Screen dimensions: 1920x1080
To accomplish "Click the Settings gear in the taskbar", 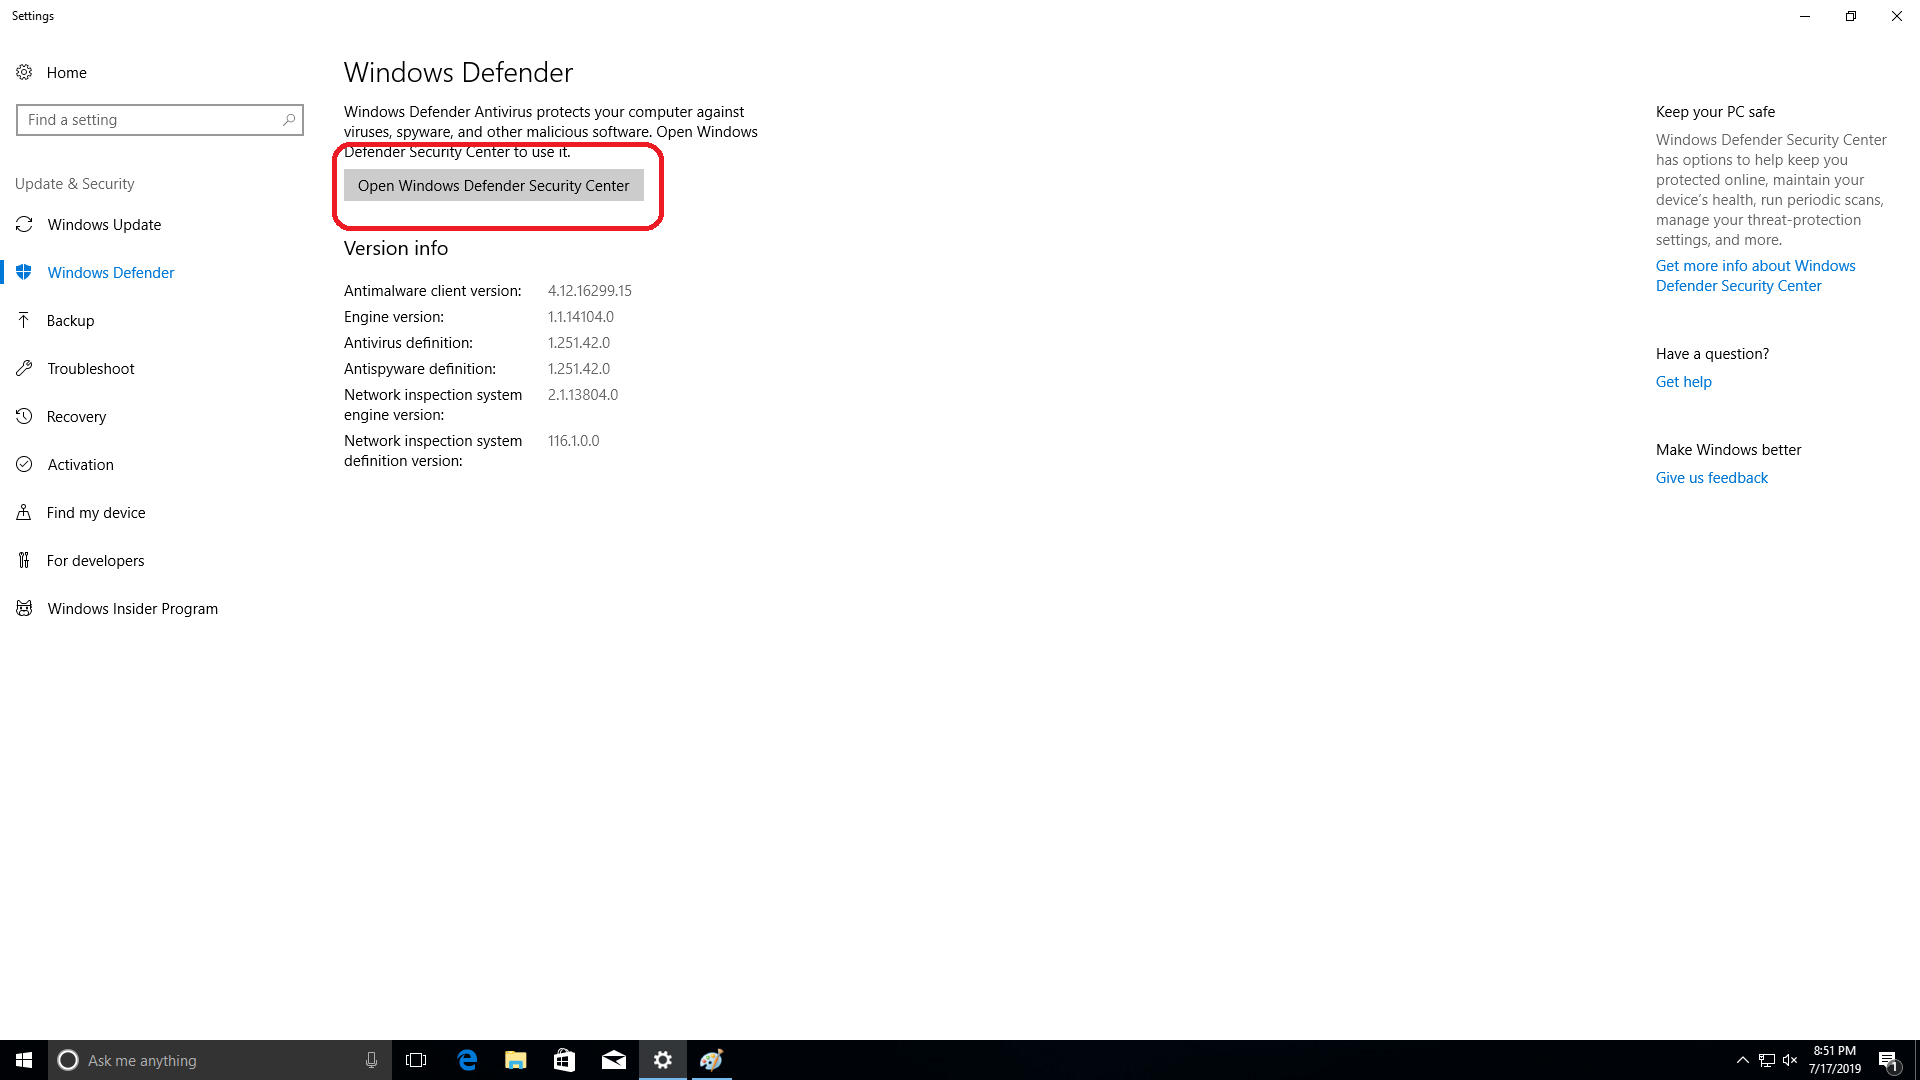I will (662, 1060).
